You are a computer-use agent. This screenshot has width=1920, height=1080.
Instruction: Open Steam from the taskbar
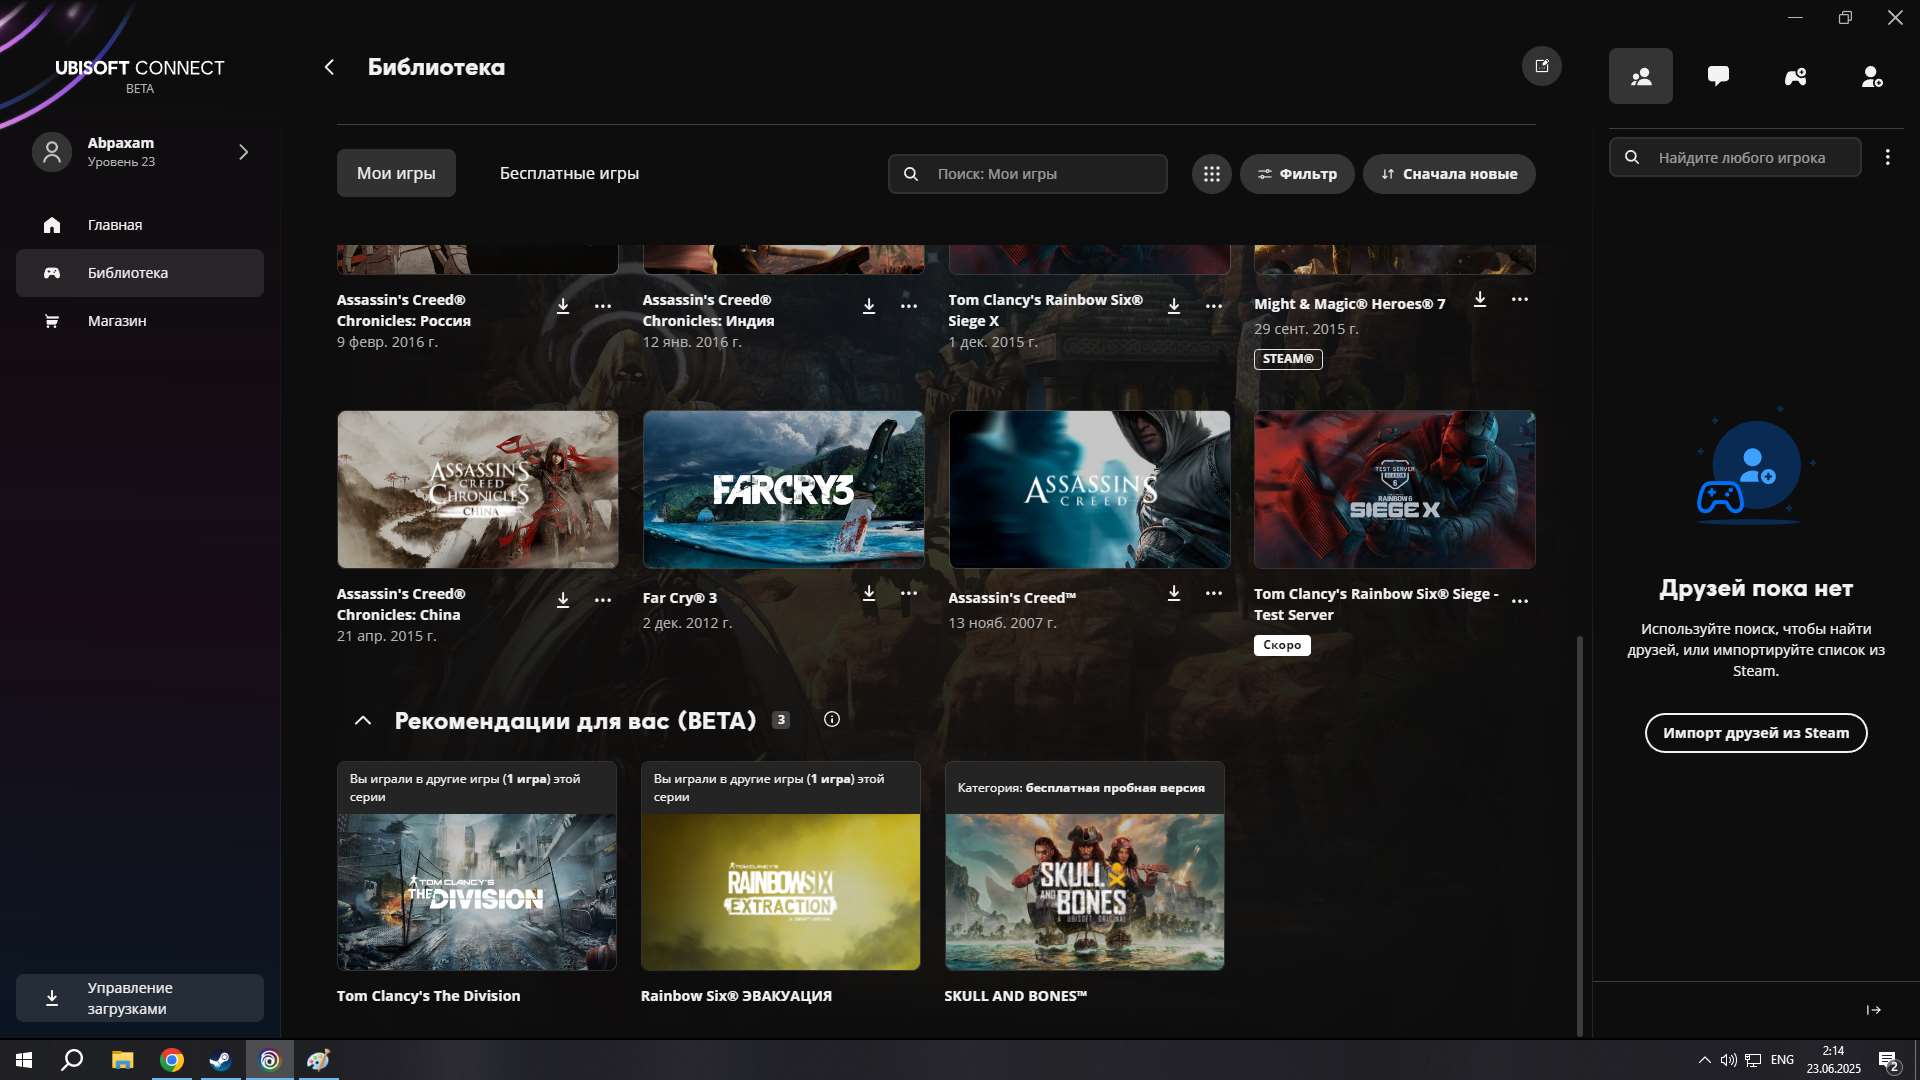[x=219, y=1059]
